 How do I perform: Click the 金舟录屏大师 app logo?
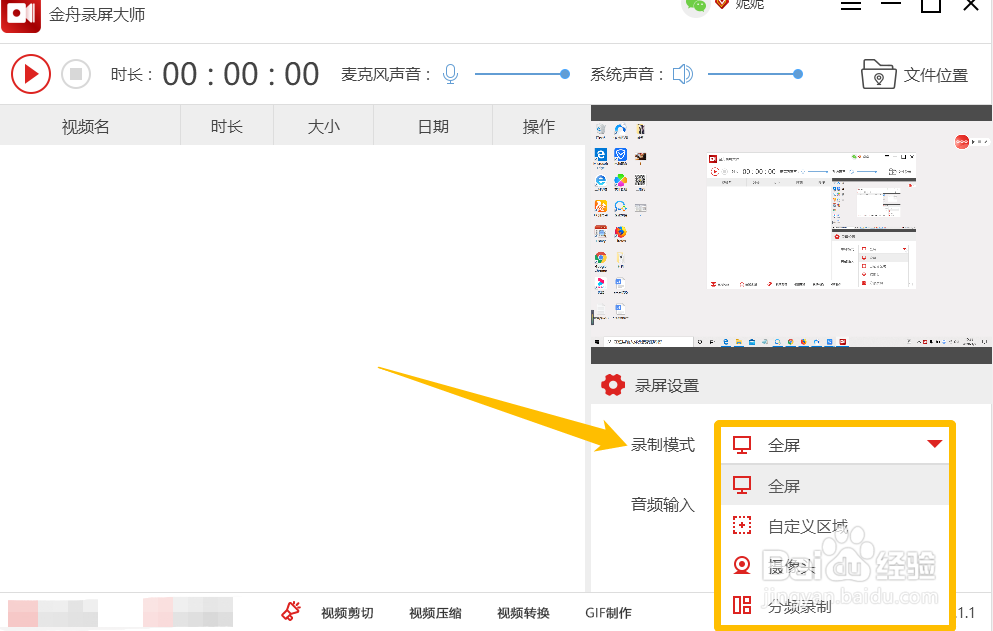pyautogui.click(x=21, y=15)
